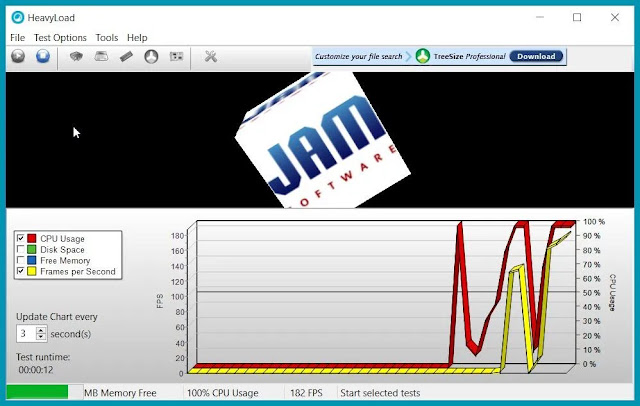Click the yellow Frames per Second swatch
The height and width of the screenshot is (406, 640).
tap(31, 271)
